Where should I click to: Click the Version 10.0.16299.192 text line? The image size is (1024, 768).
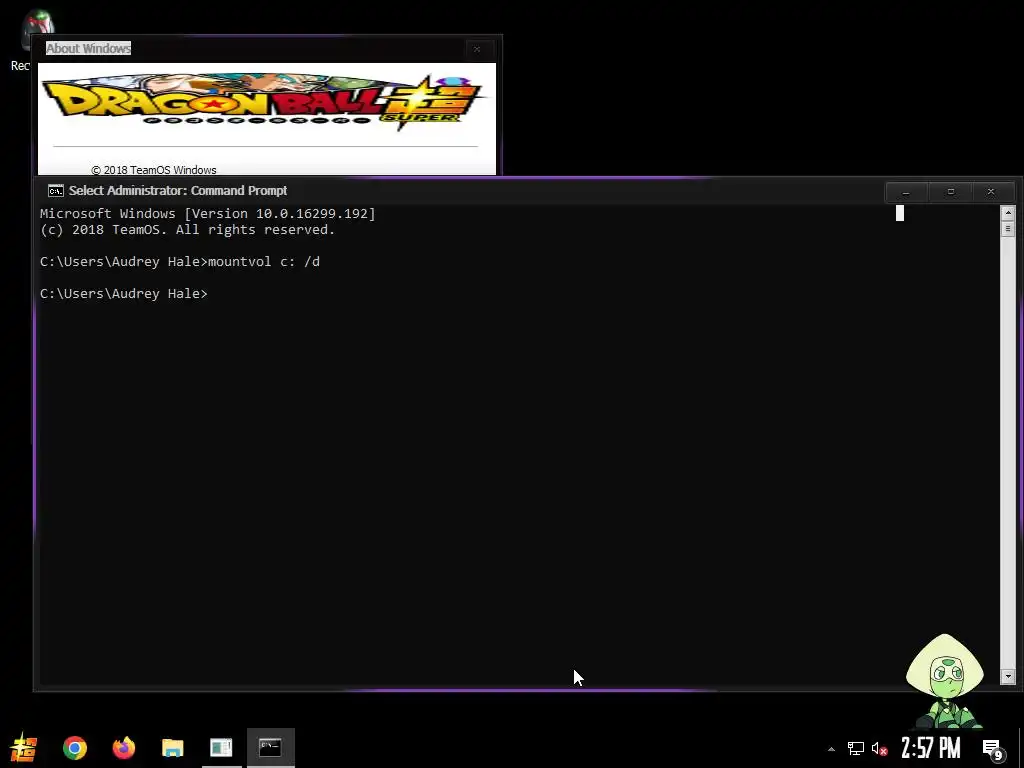(208, 214)
